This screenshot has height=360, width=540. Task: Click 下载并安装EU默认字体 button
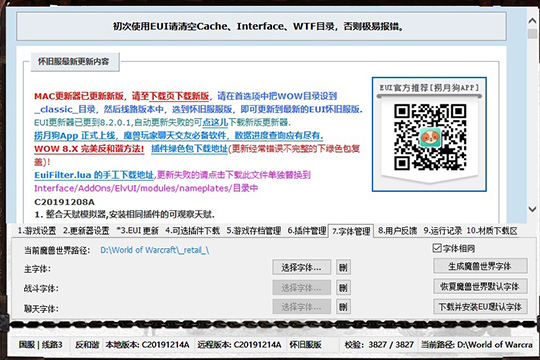click(480, 307)
